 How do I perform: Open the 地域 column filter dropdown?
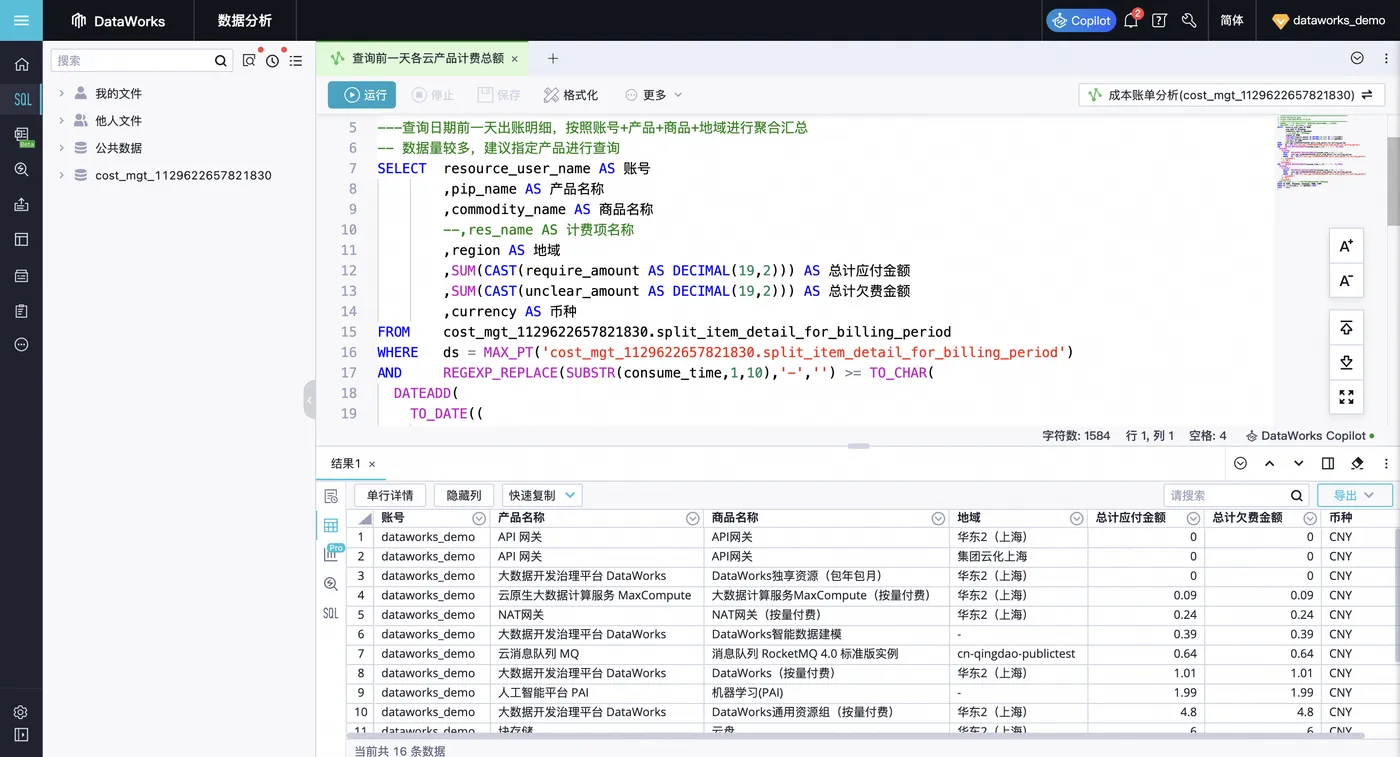1076,518
